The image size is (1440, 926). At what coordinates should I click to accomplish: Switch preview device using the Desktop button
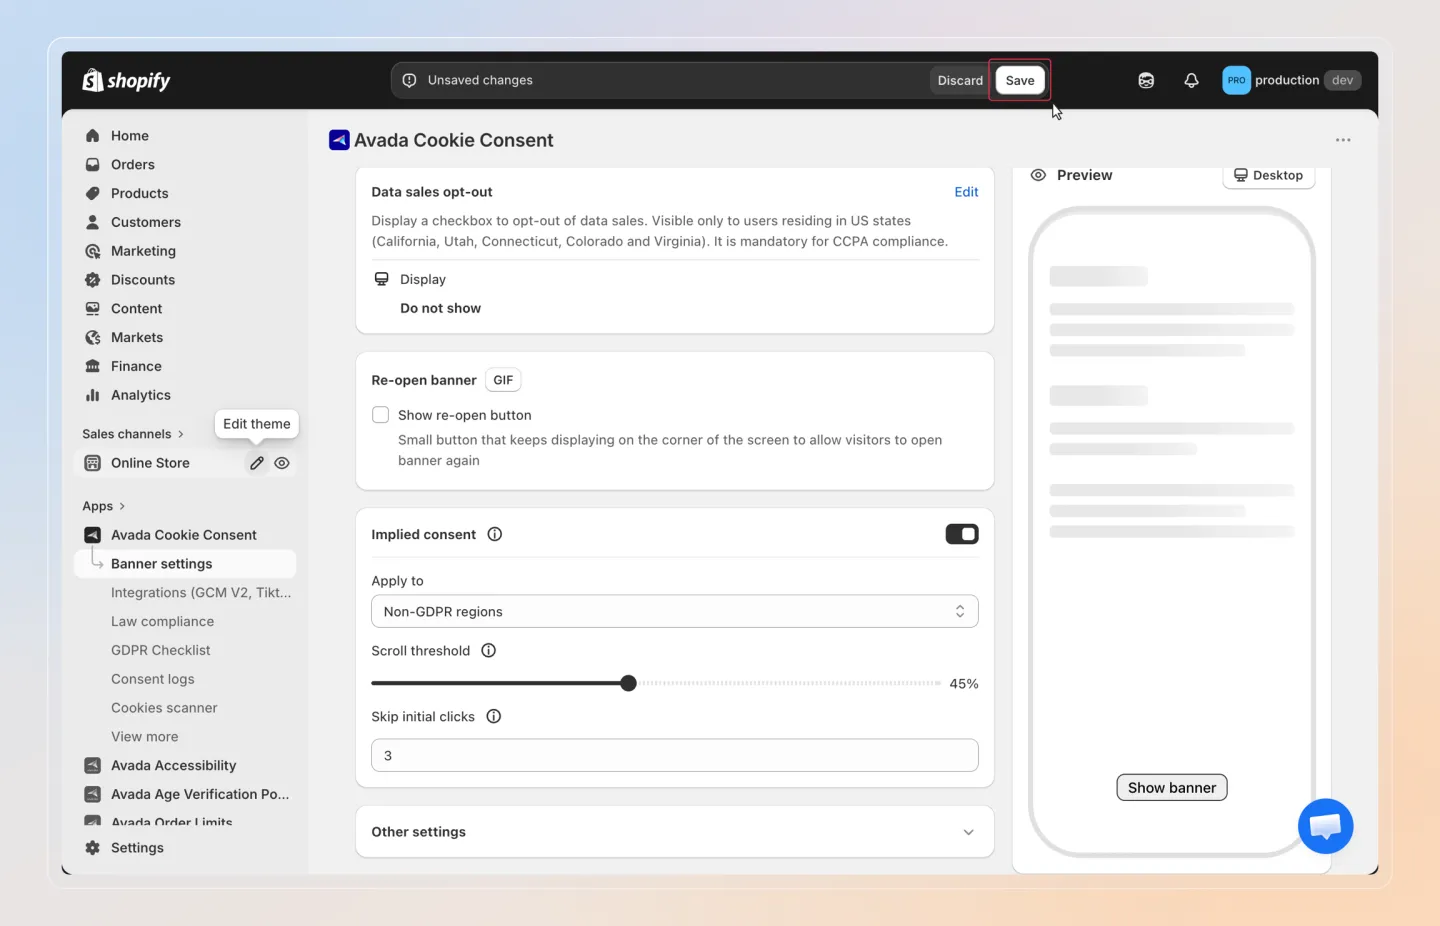(1268, 175)
